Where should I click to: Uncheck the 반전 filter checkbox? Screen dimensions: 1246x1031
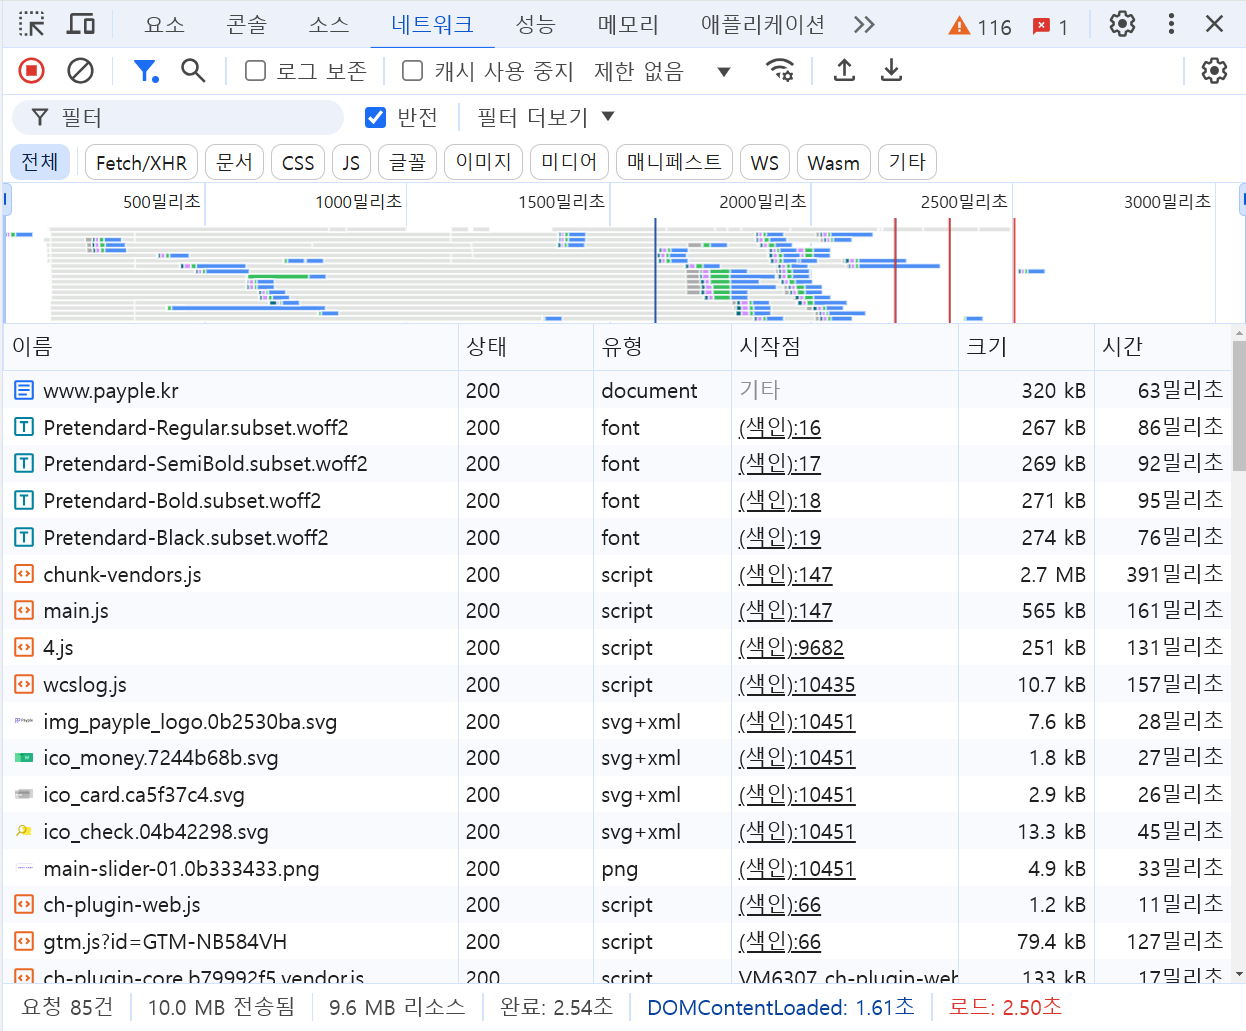[x=374, y=117]
